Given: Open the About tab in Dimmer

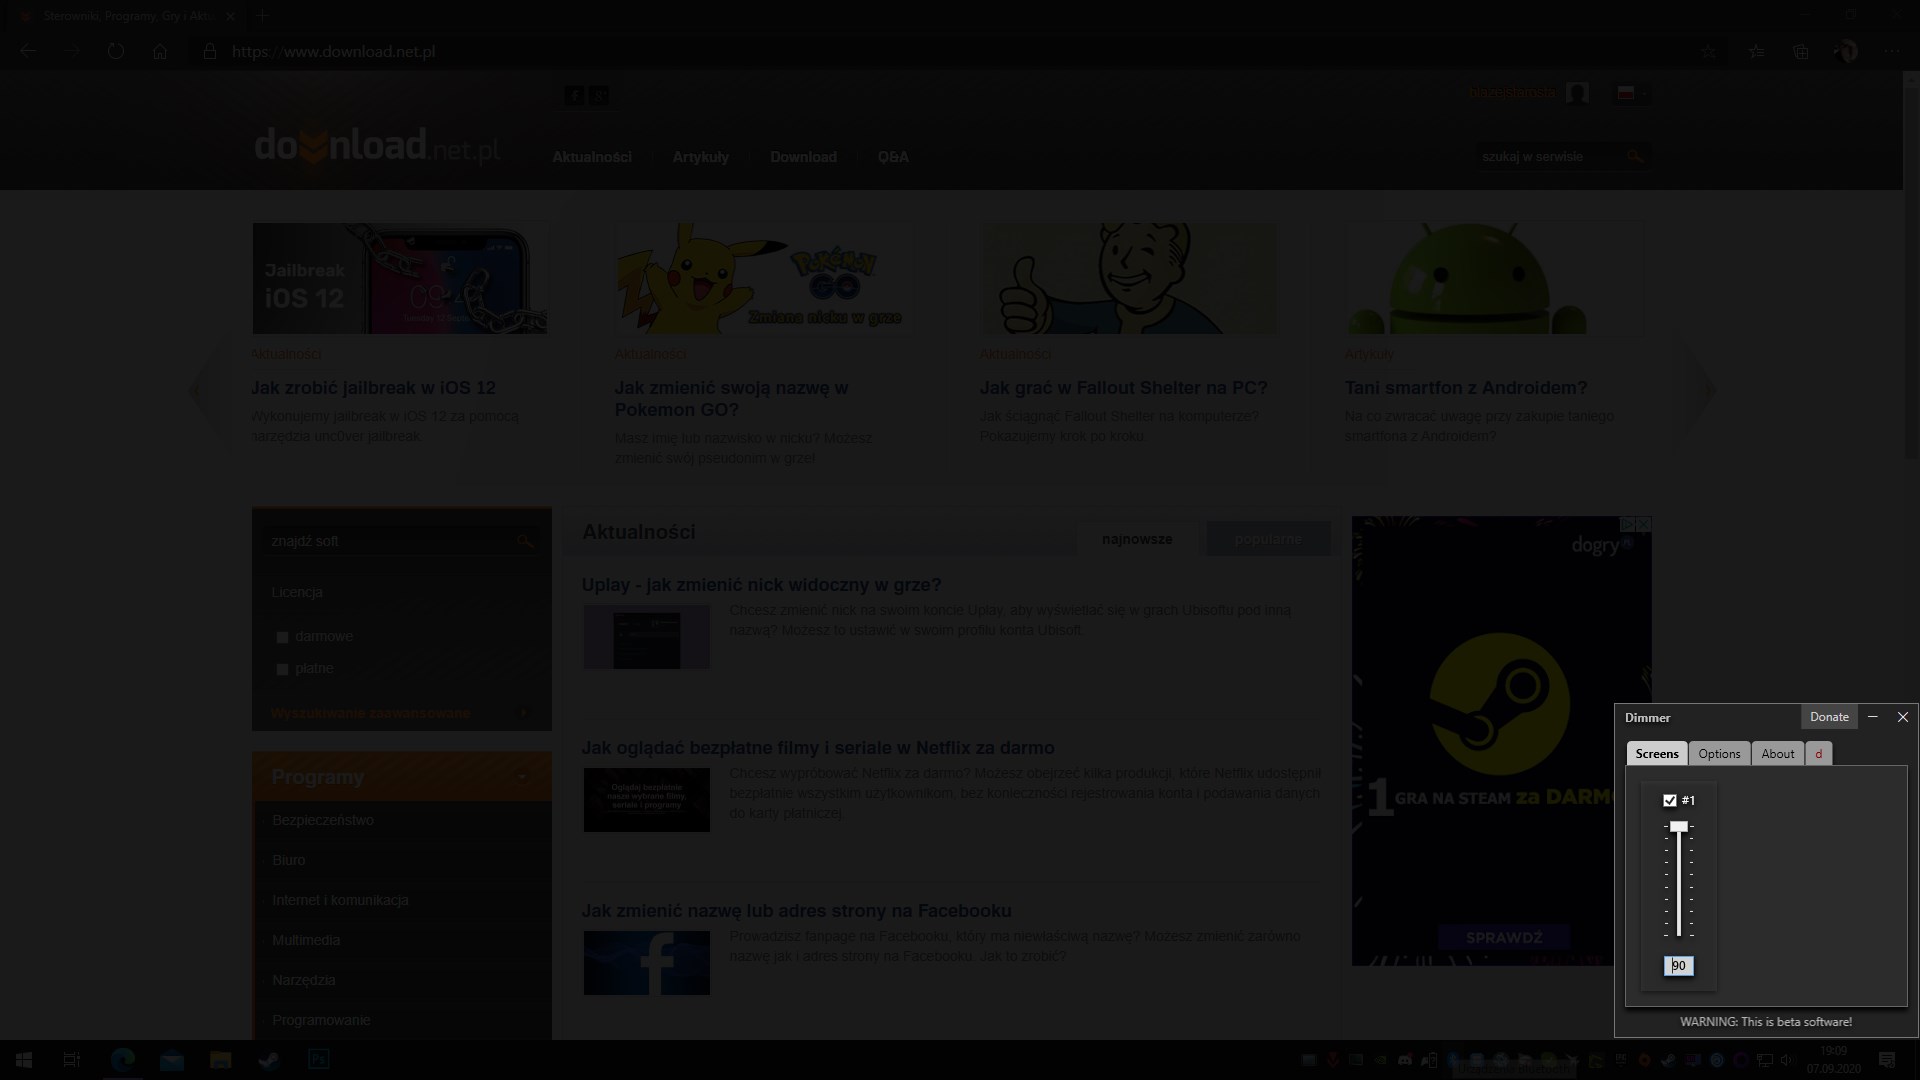Looking at the screenshot, I should [1777, 753].
